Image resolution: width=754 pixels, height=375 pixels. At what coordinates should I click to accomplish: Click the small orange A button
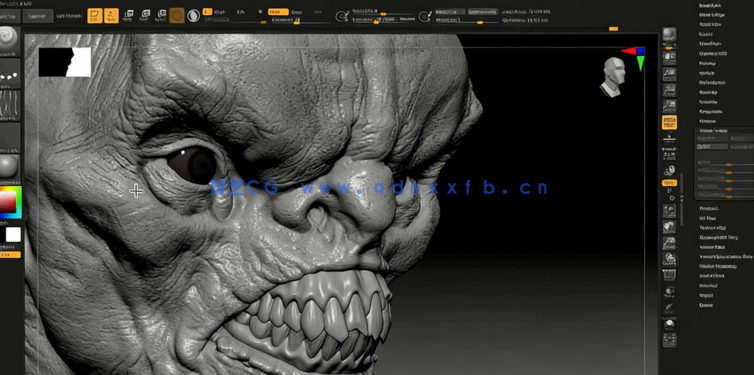pyautogui.click(x=207, y=11)
